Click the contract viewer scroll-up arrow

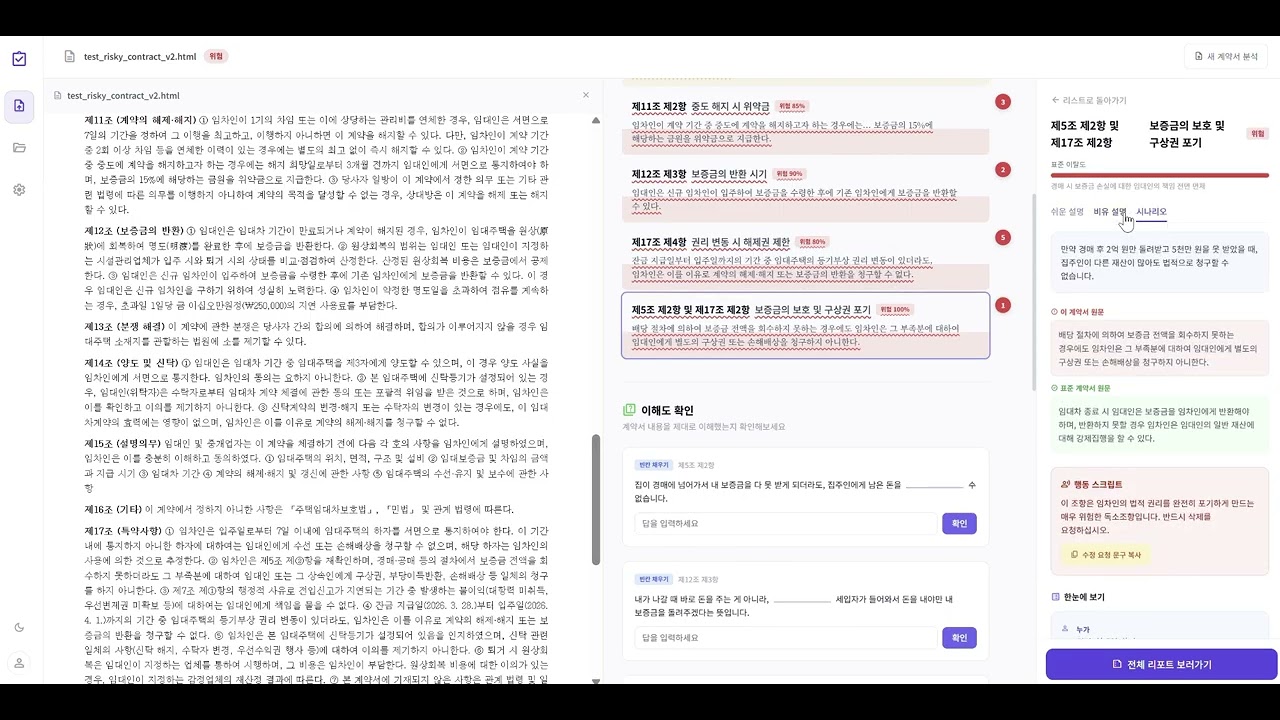click(x=596, y=120)
